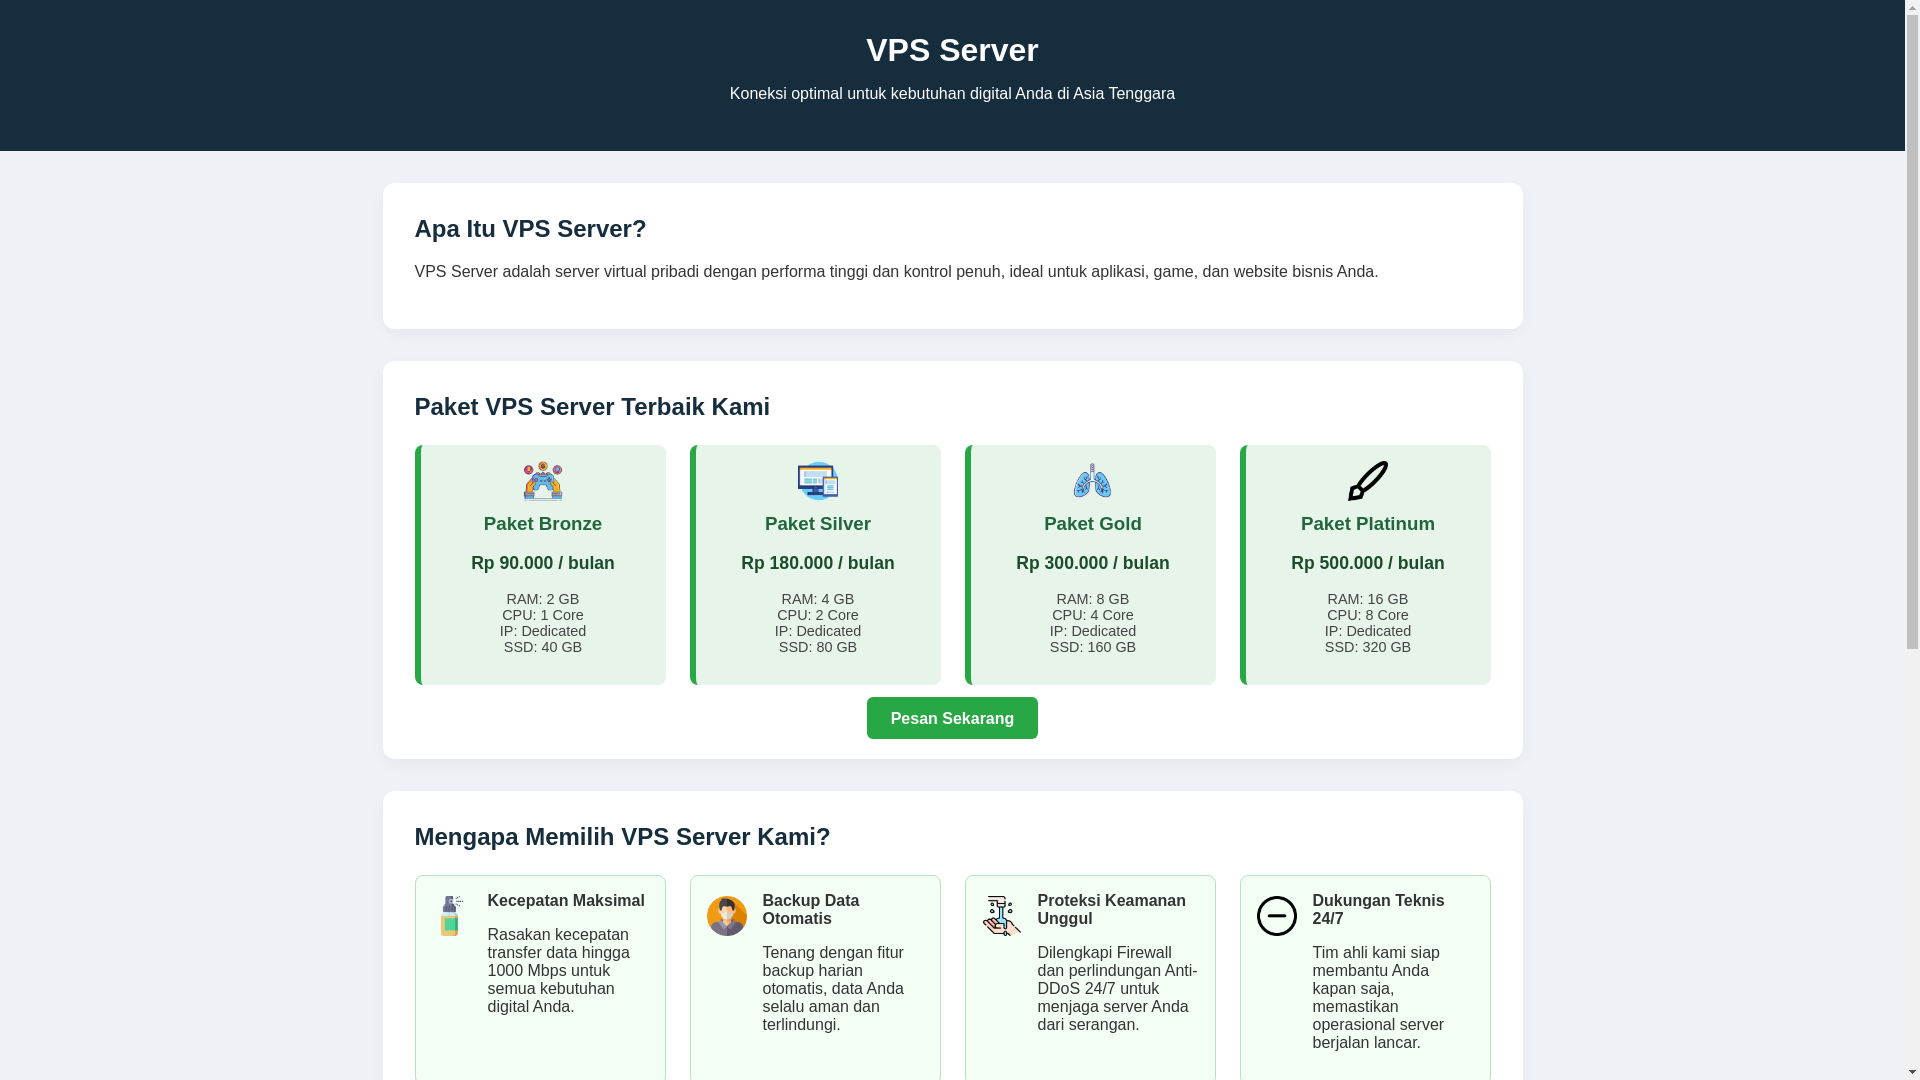Screen dimensions: 1920x1080
Task: Click the VPS Server adalah server virtual description
Action: pos(896,272)
